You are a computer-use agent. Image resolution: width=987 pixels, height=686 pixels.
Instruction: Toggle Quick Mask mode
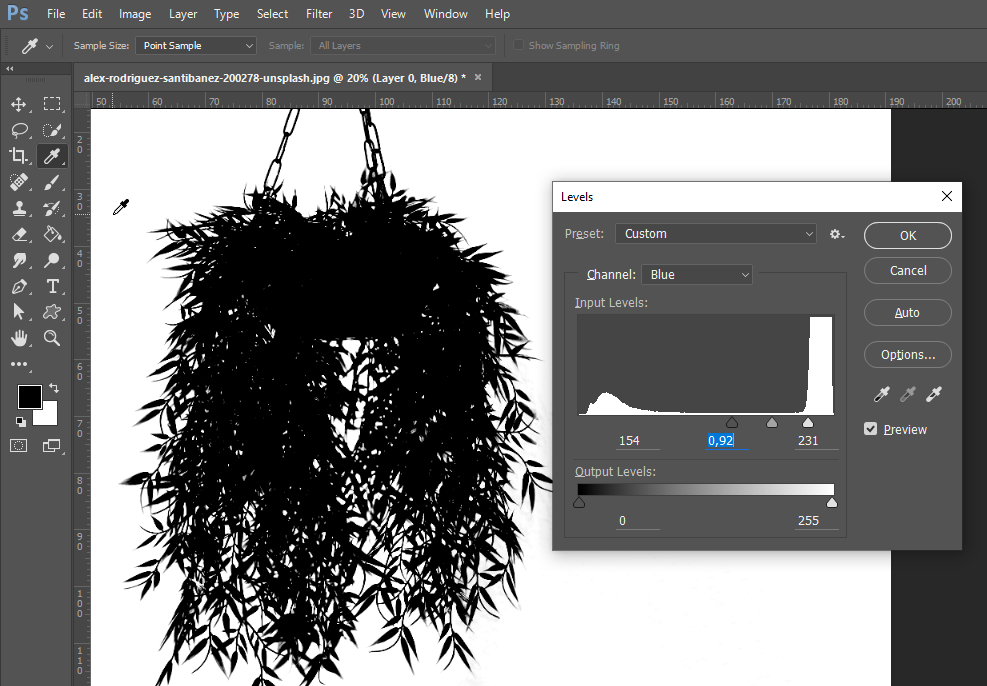(x=19, y=445)
